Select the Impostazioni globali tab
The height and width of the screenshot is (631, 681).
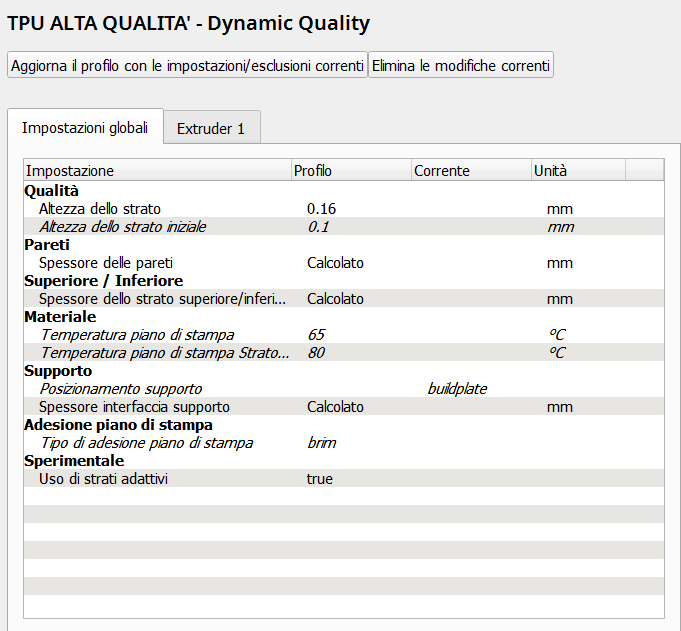click(x=85, y=128)
